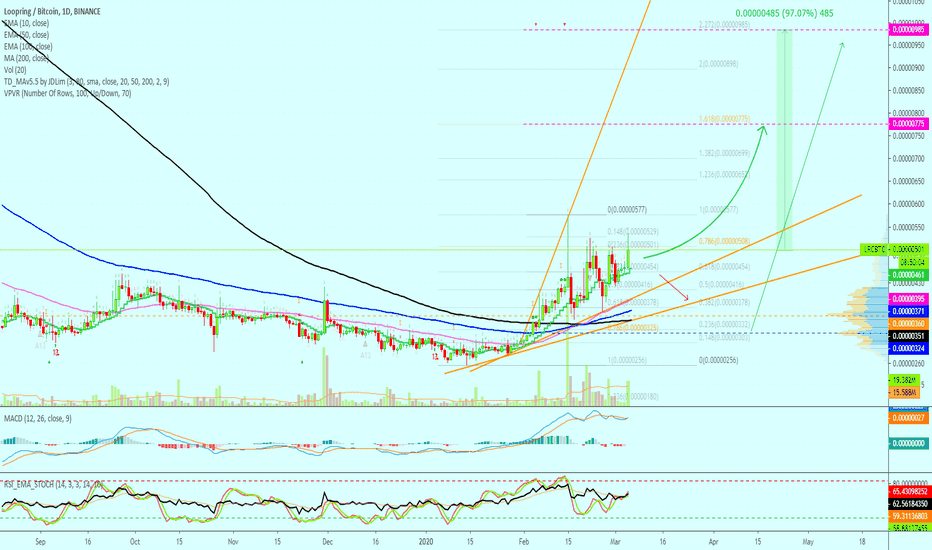Click the black 0.00000351 price label
This screenshot has width=932, height=550.
pyautogui.click(x=908, y=336)
